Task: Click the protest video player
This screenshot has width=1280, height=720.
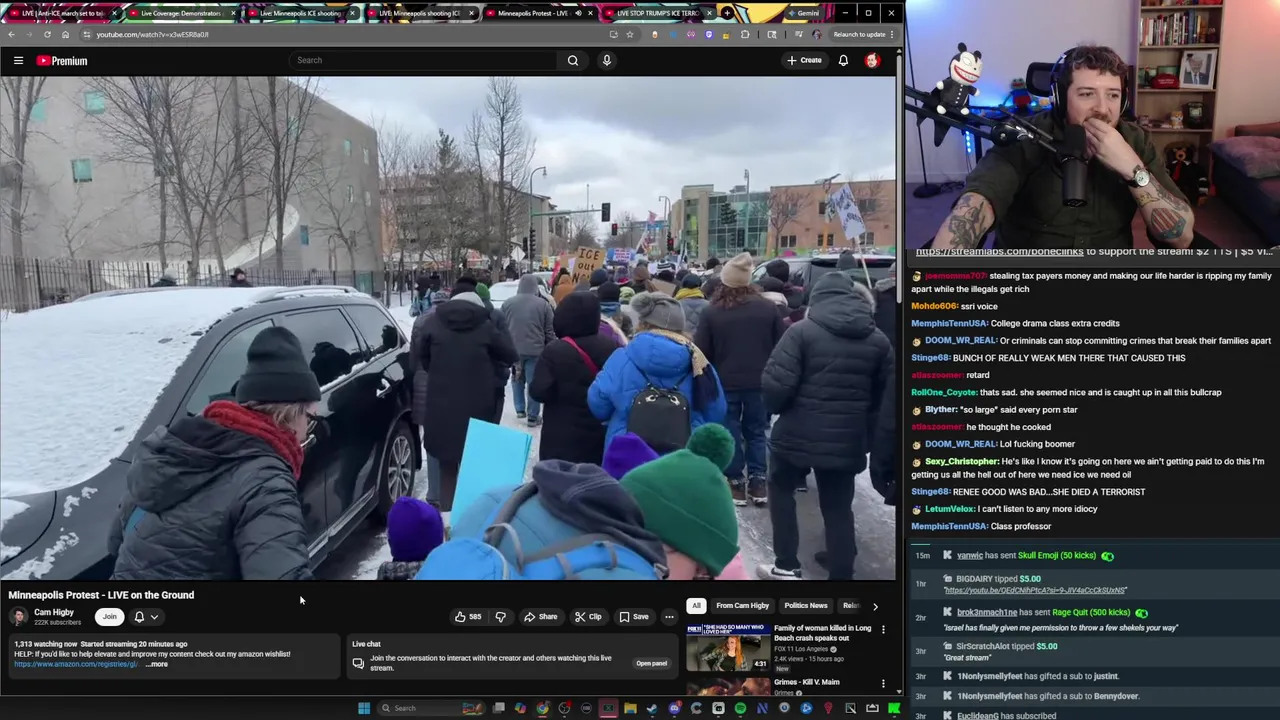Action: tap(448, 328)
